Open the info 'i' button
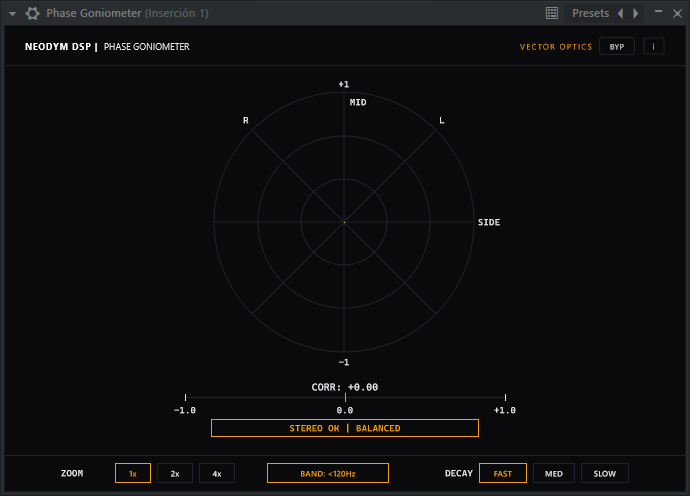This screenshot has width=690, height=496. pos(653,47)
